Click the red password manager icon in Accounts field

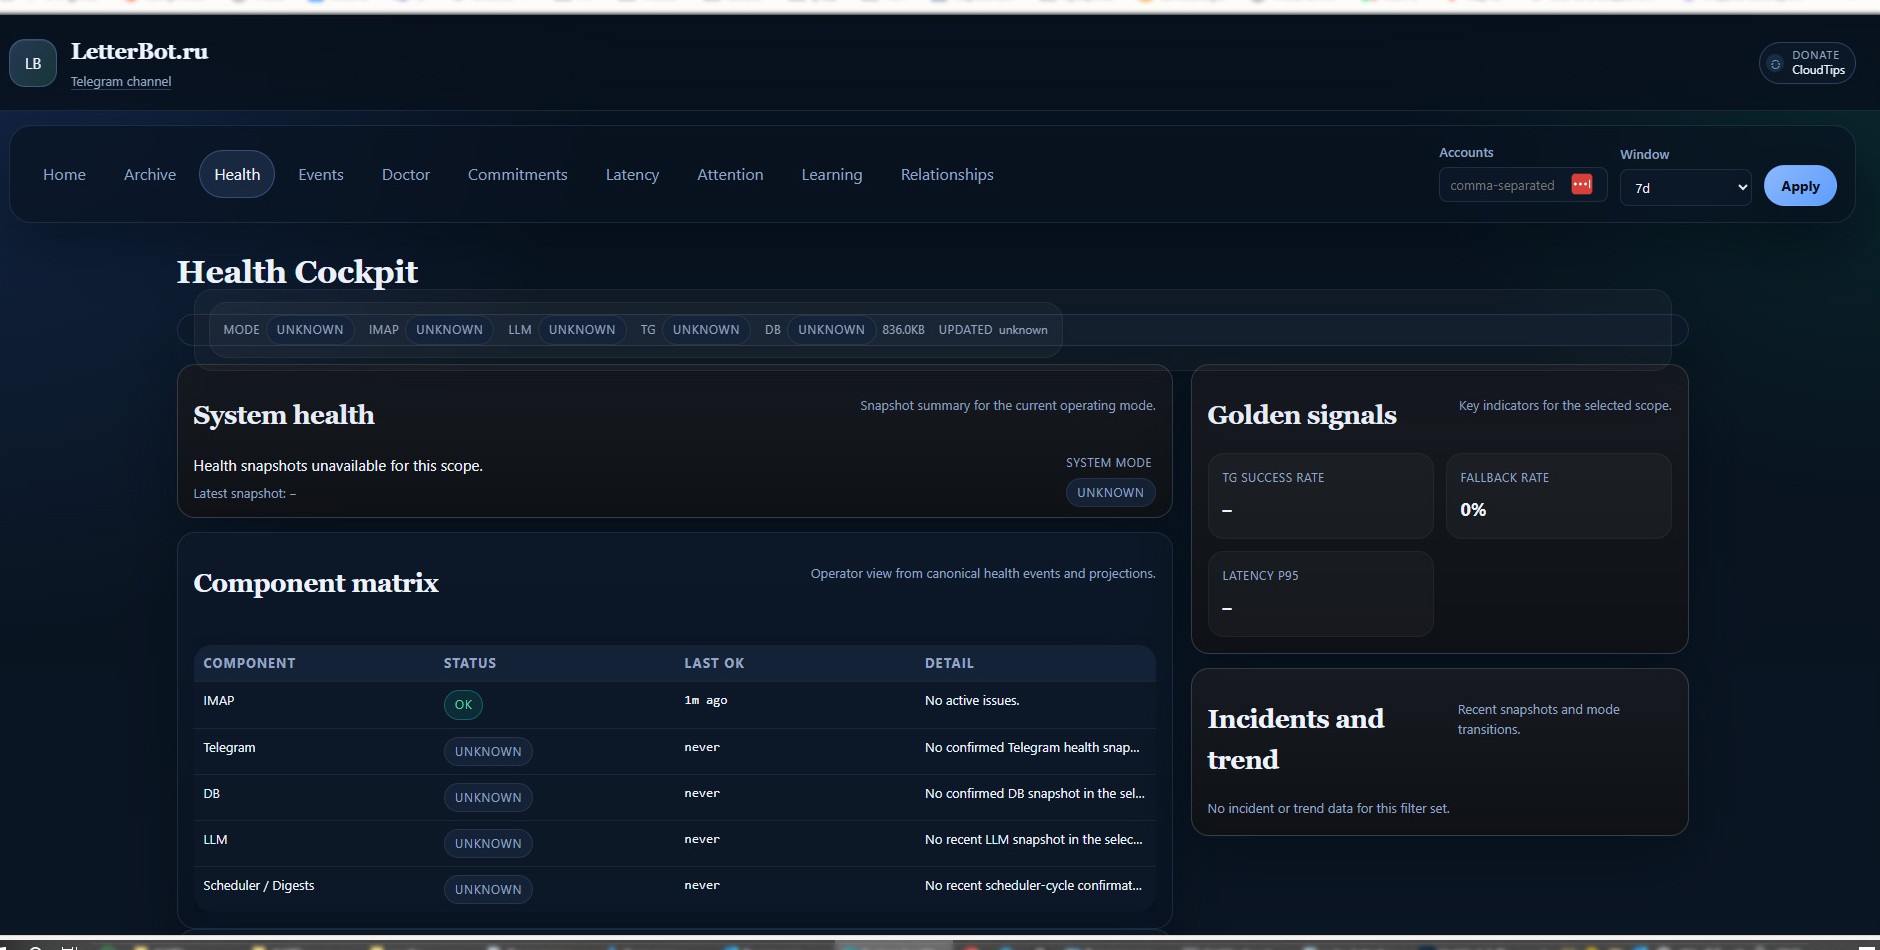pos(1581,184)
